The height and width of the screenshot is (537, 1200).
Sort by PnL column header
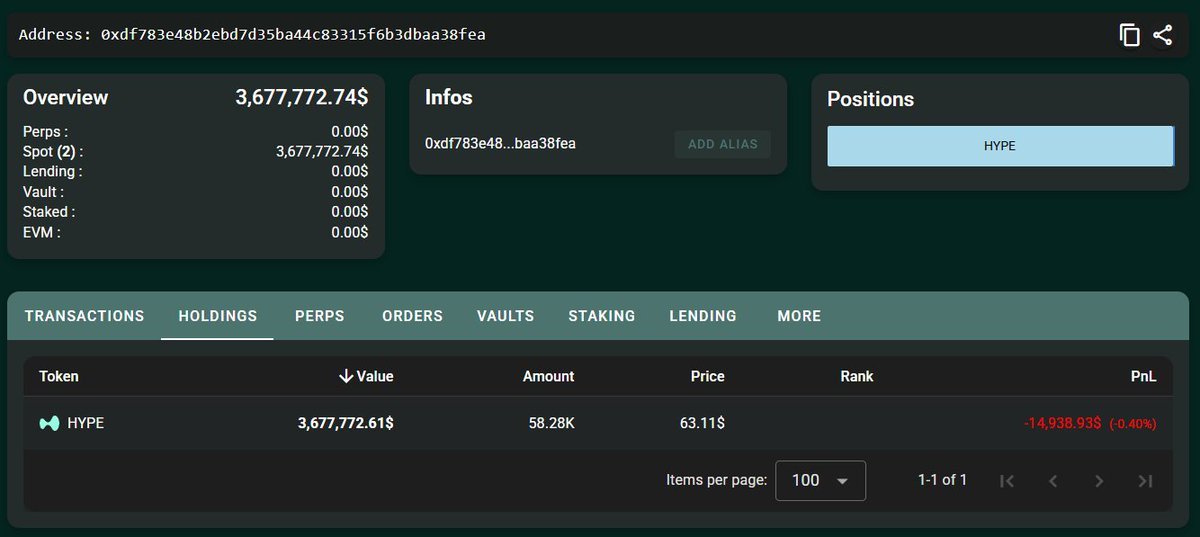(1144, 376)
